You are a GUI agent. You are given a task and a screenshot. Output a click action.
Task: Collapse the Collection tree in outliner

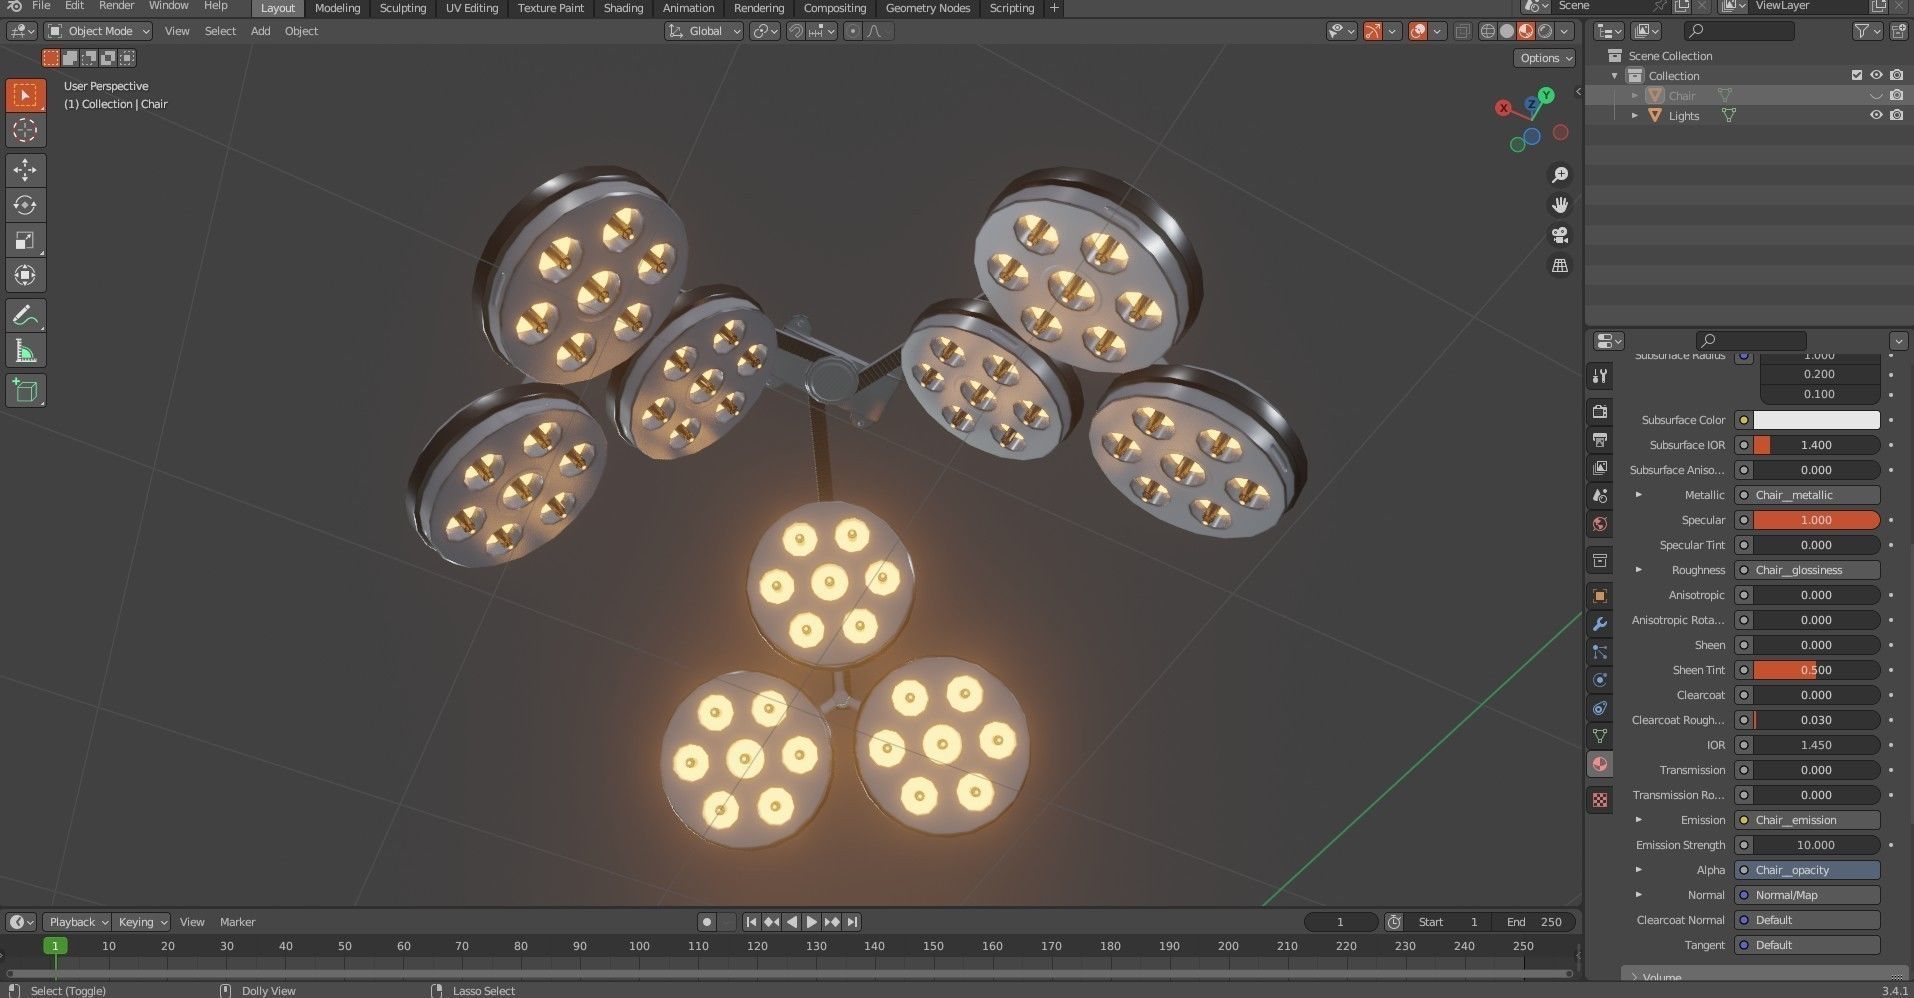(1614, 76)
